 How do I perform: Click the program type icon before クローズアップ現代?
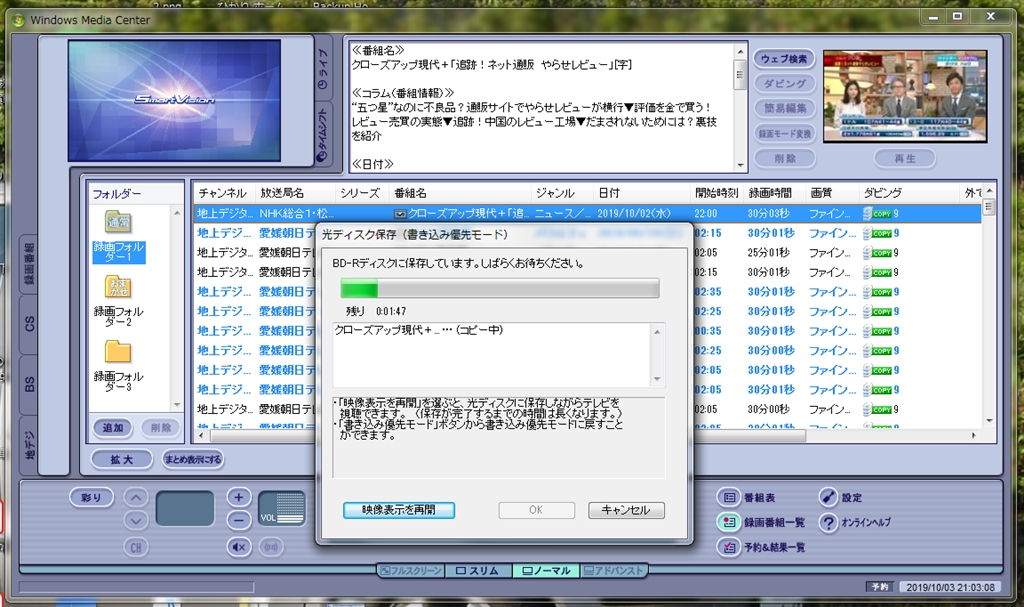[x=400, y=214]
